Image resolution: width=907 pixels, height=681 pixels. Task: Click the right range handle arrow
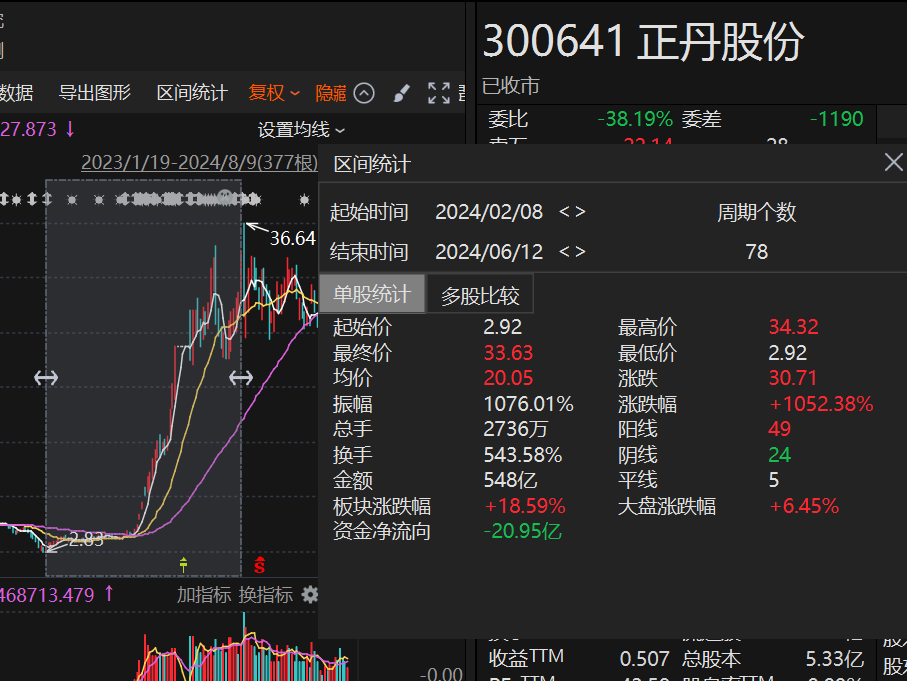tap(241, 378)
